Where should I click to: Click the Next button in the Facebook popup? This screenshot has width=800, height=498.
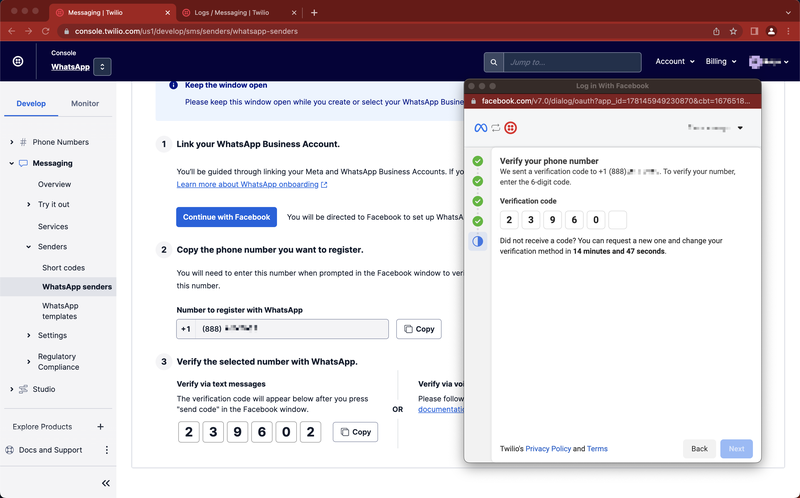point(736,449)
